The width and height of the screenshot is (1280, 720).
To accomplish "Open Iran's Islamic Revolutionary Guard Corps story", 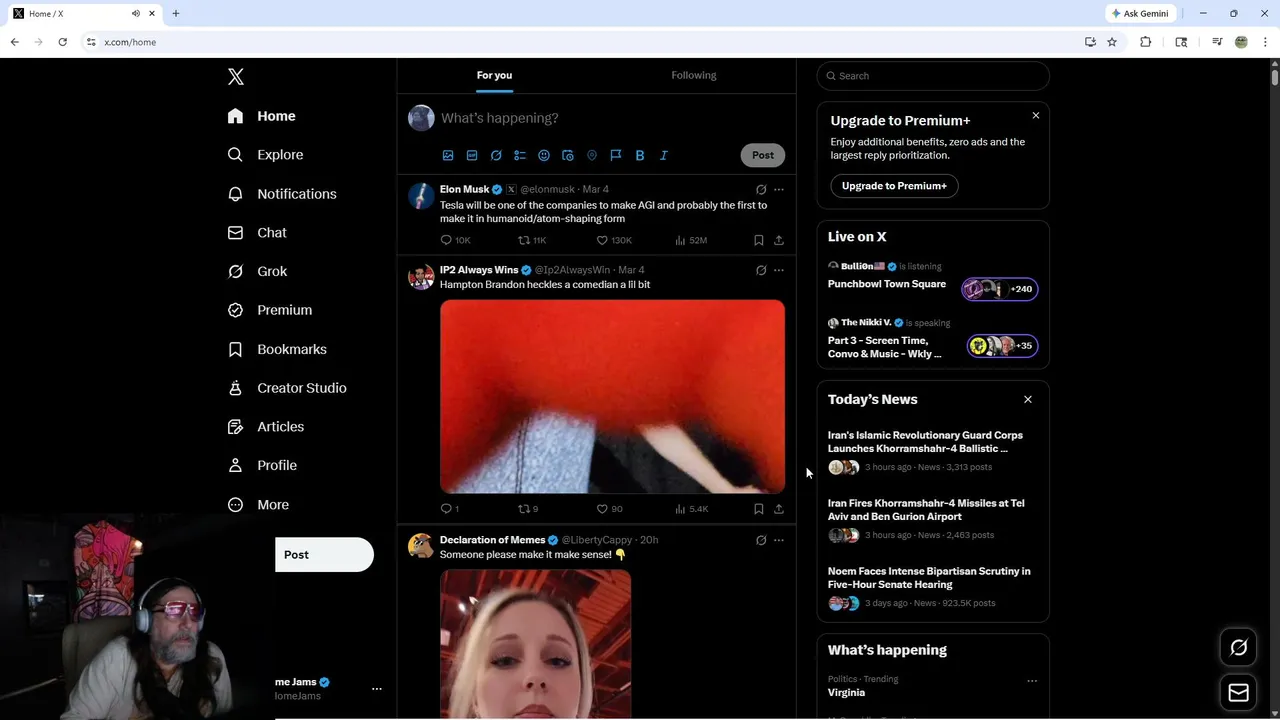I will point(933,451).
